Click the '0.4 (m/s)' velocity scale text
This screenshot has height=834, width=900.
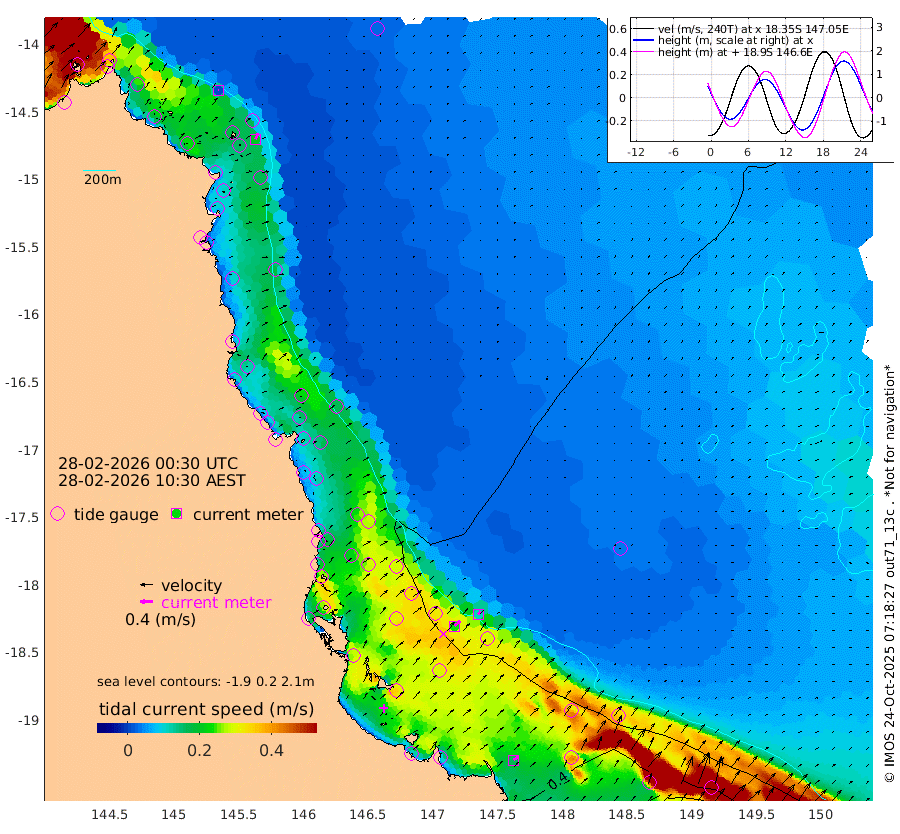click(161, 619)
